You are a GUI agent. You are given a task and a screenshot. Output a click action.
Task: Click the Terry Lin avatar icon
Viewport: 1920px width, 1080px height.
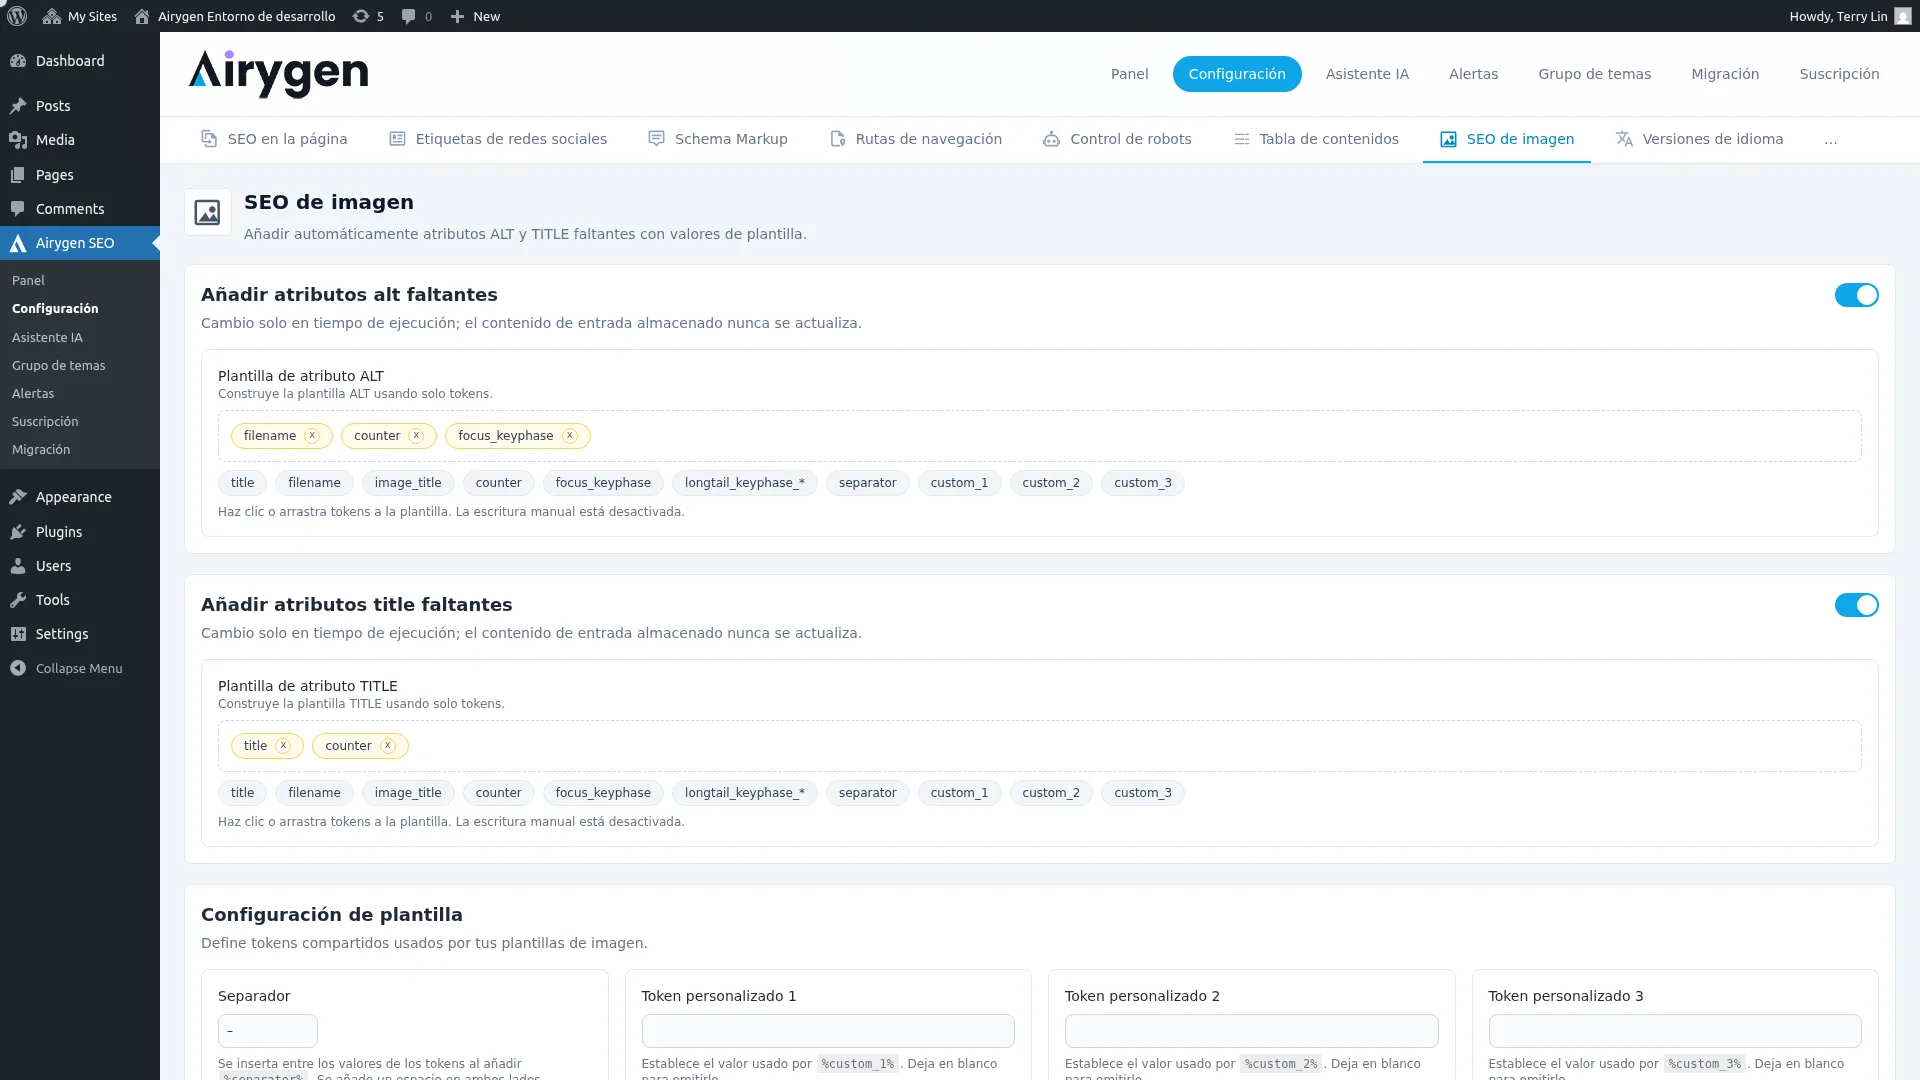click(1902, 16)
